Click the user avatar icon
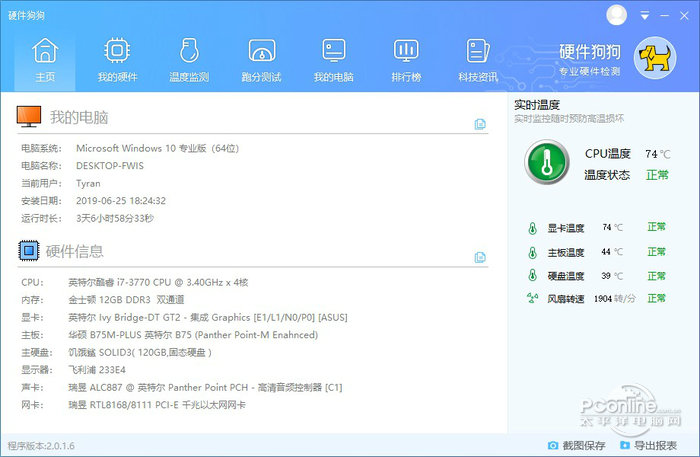 coord(617,15)
